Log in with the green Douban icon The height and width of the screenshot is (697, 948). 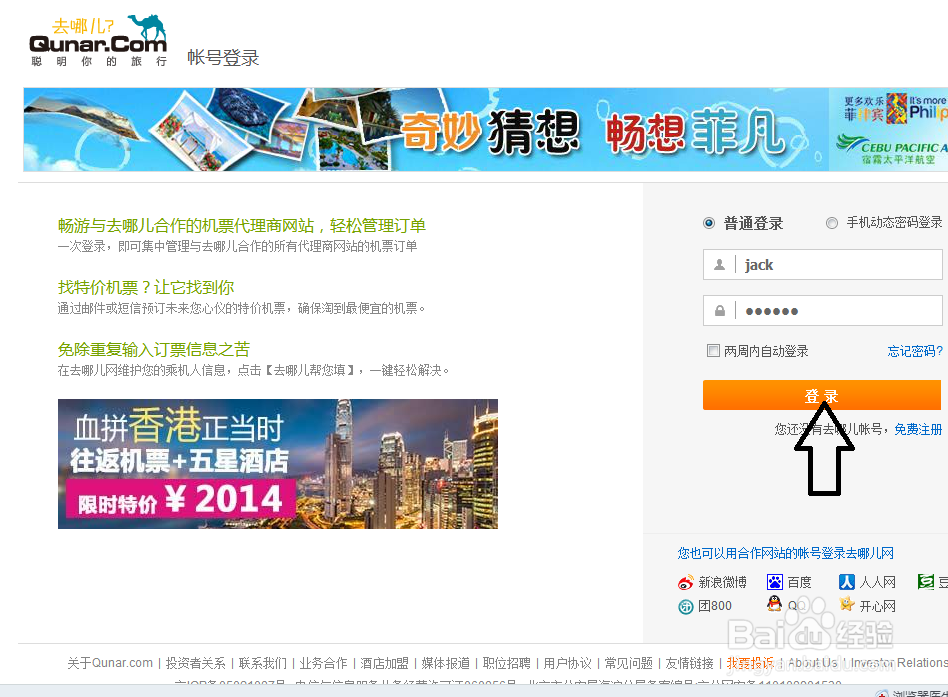tap(926, 582)
